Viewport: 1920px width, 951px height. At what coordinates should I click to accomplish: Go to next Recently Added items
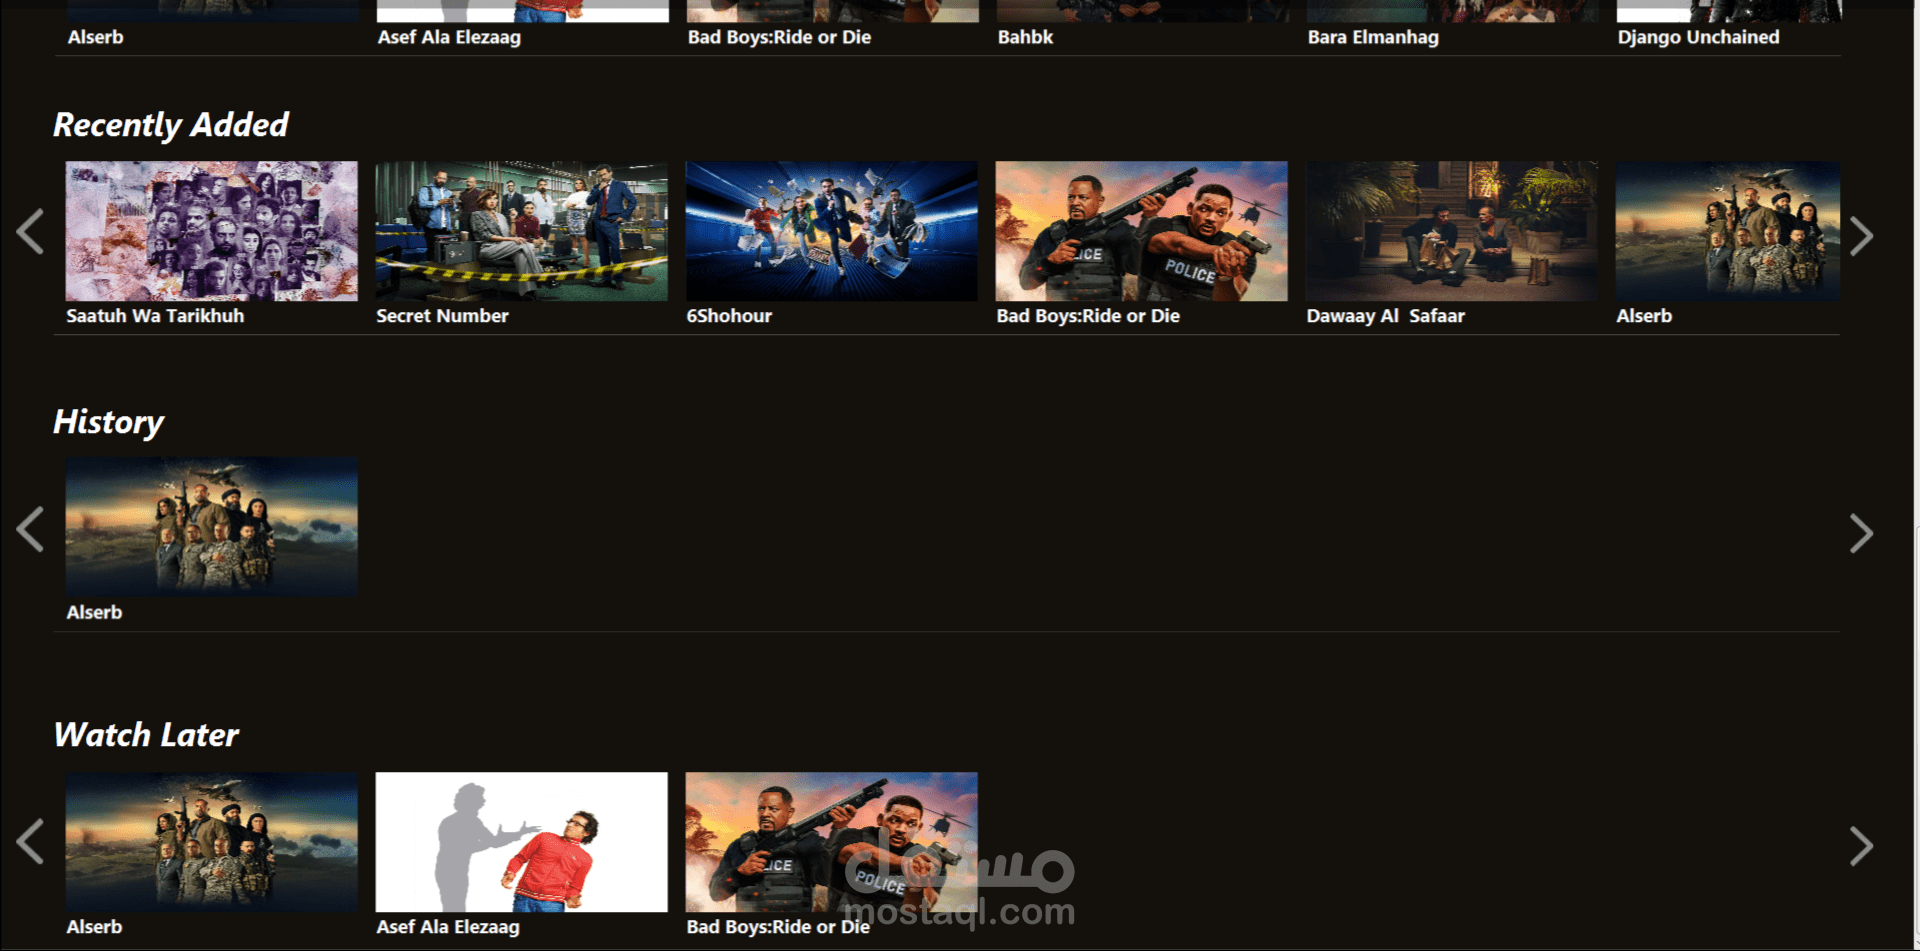(x=1861, y=236)
